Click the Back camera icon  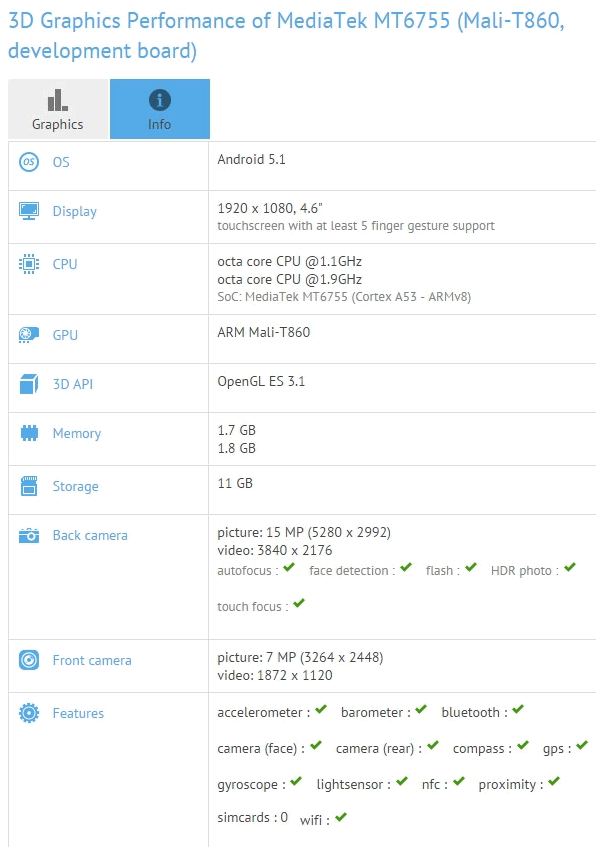[29, 535]
